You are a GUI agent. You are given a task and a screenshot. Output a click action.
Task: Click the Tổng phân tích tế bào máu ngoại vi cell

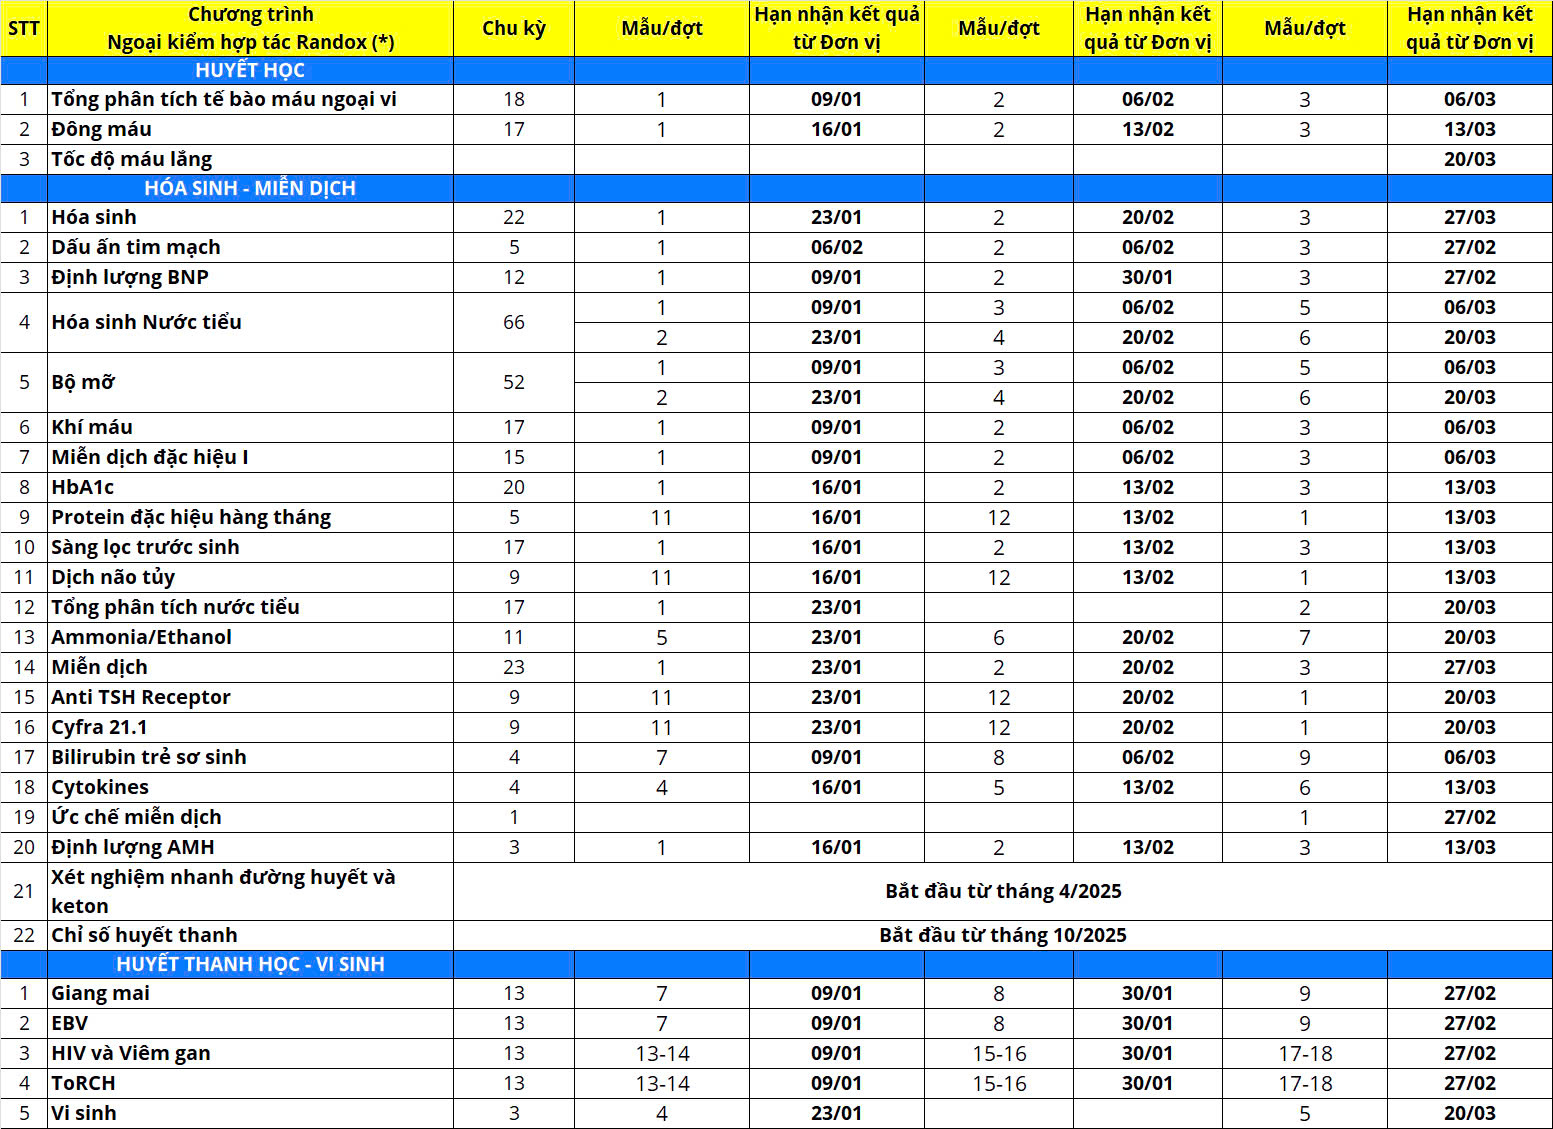click(x=224, y=99)
